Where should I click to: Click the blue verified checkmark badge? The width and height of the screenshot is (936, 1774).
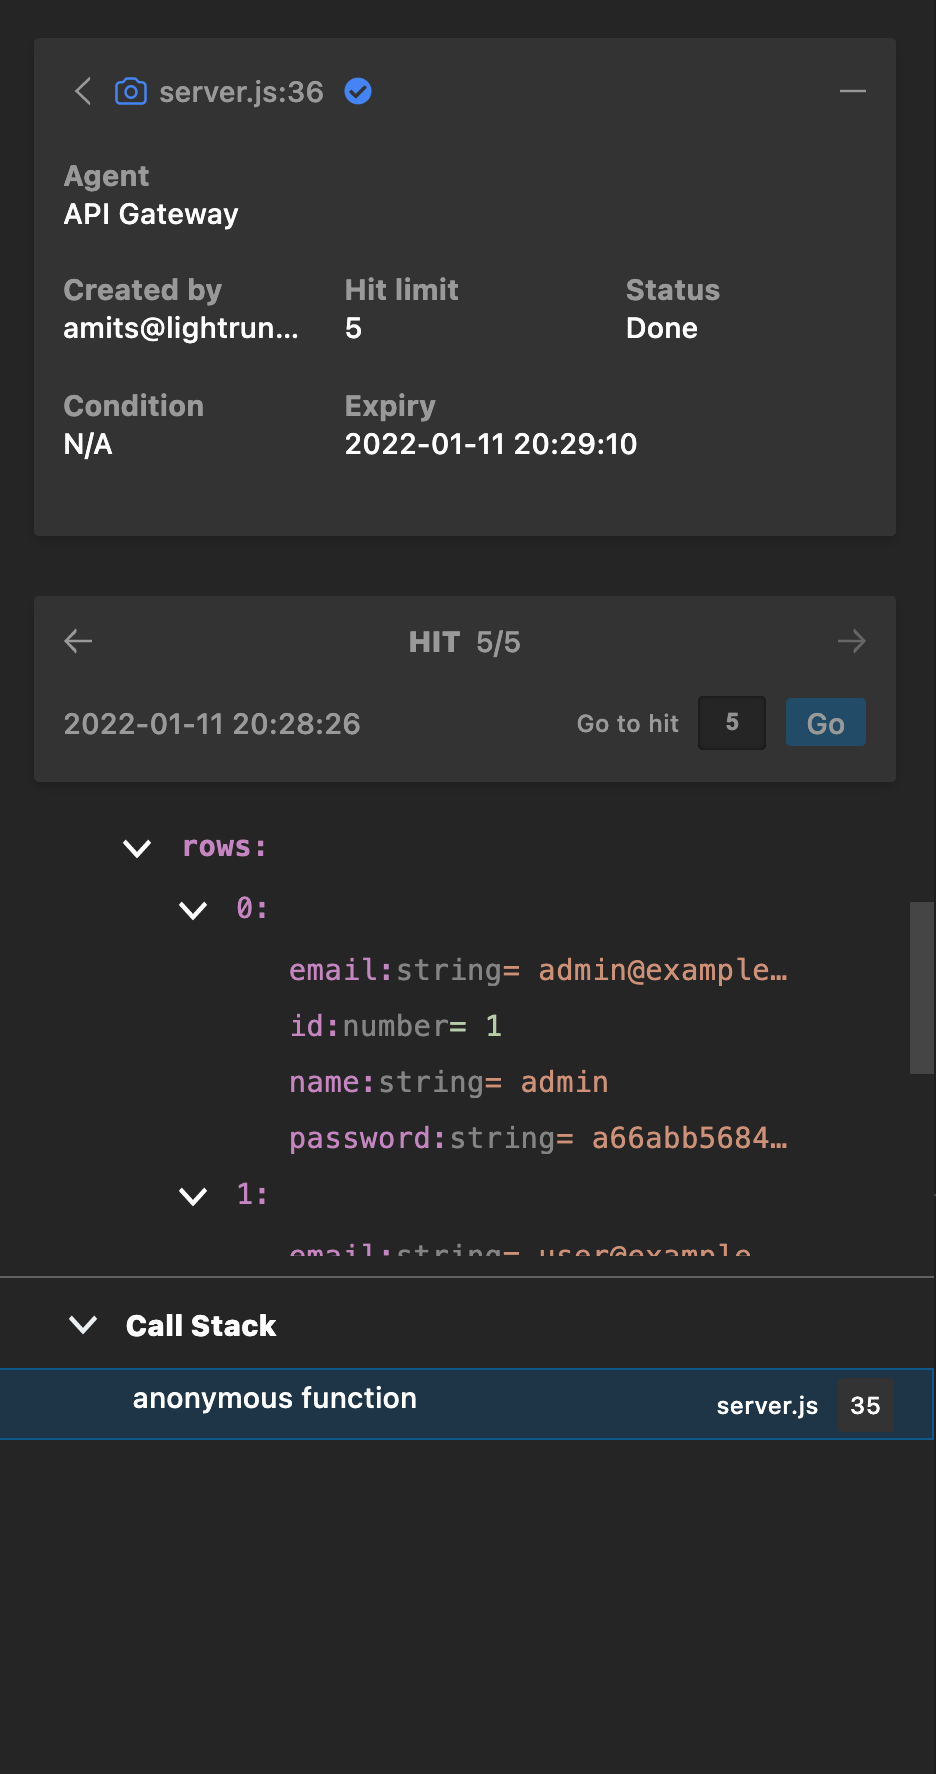tap(358, 92)
